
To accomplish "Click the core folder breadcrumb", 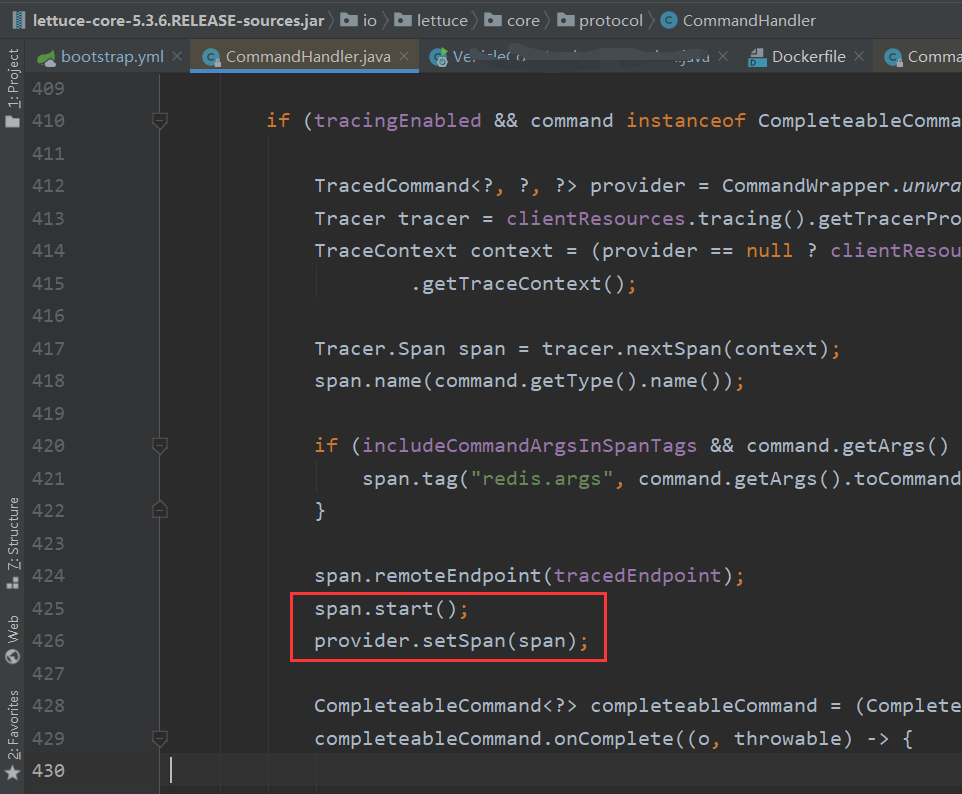I will click(512, 20).
